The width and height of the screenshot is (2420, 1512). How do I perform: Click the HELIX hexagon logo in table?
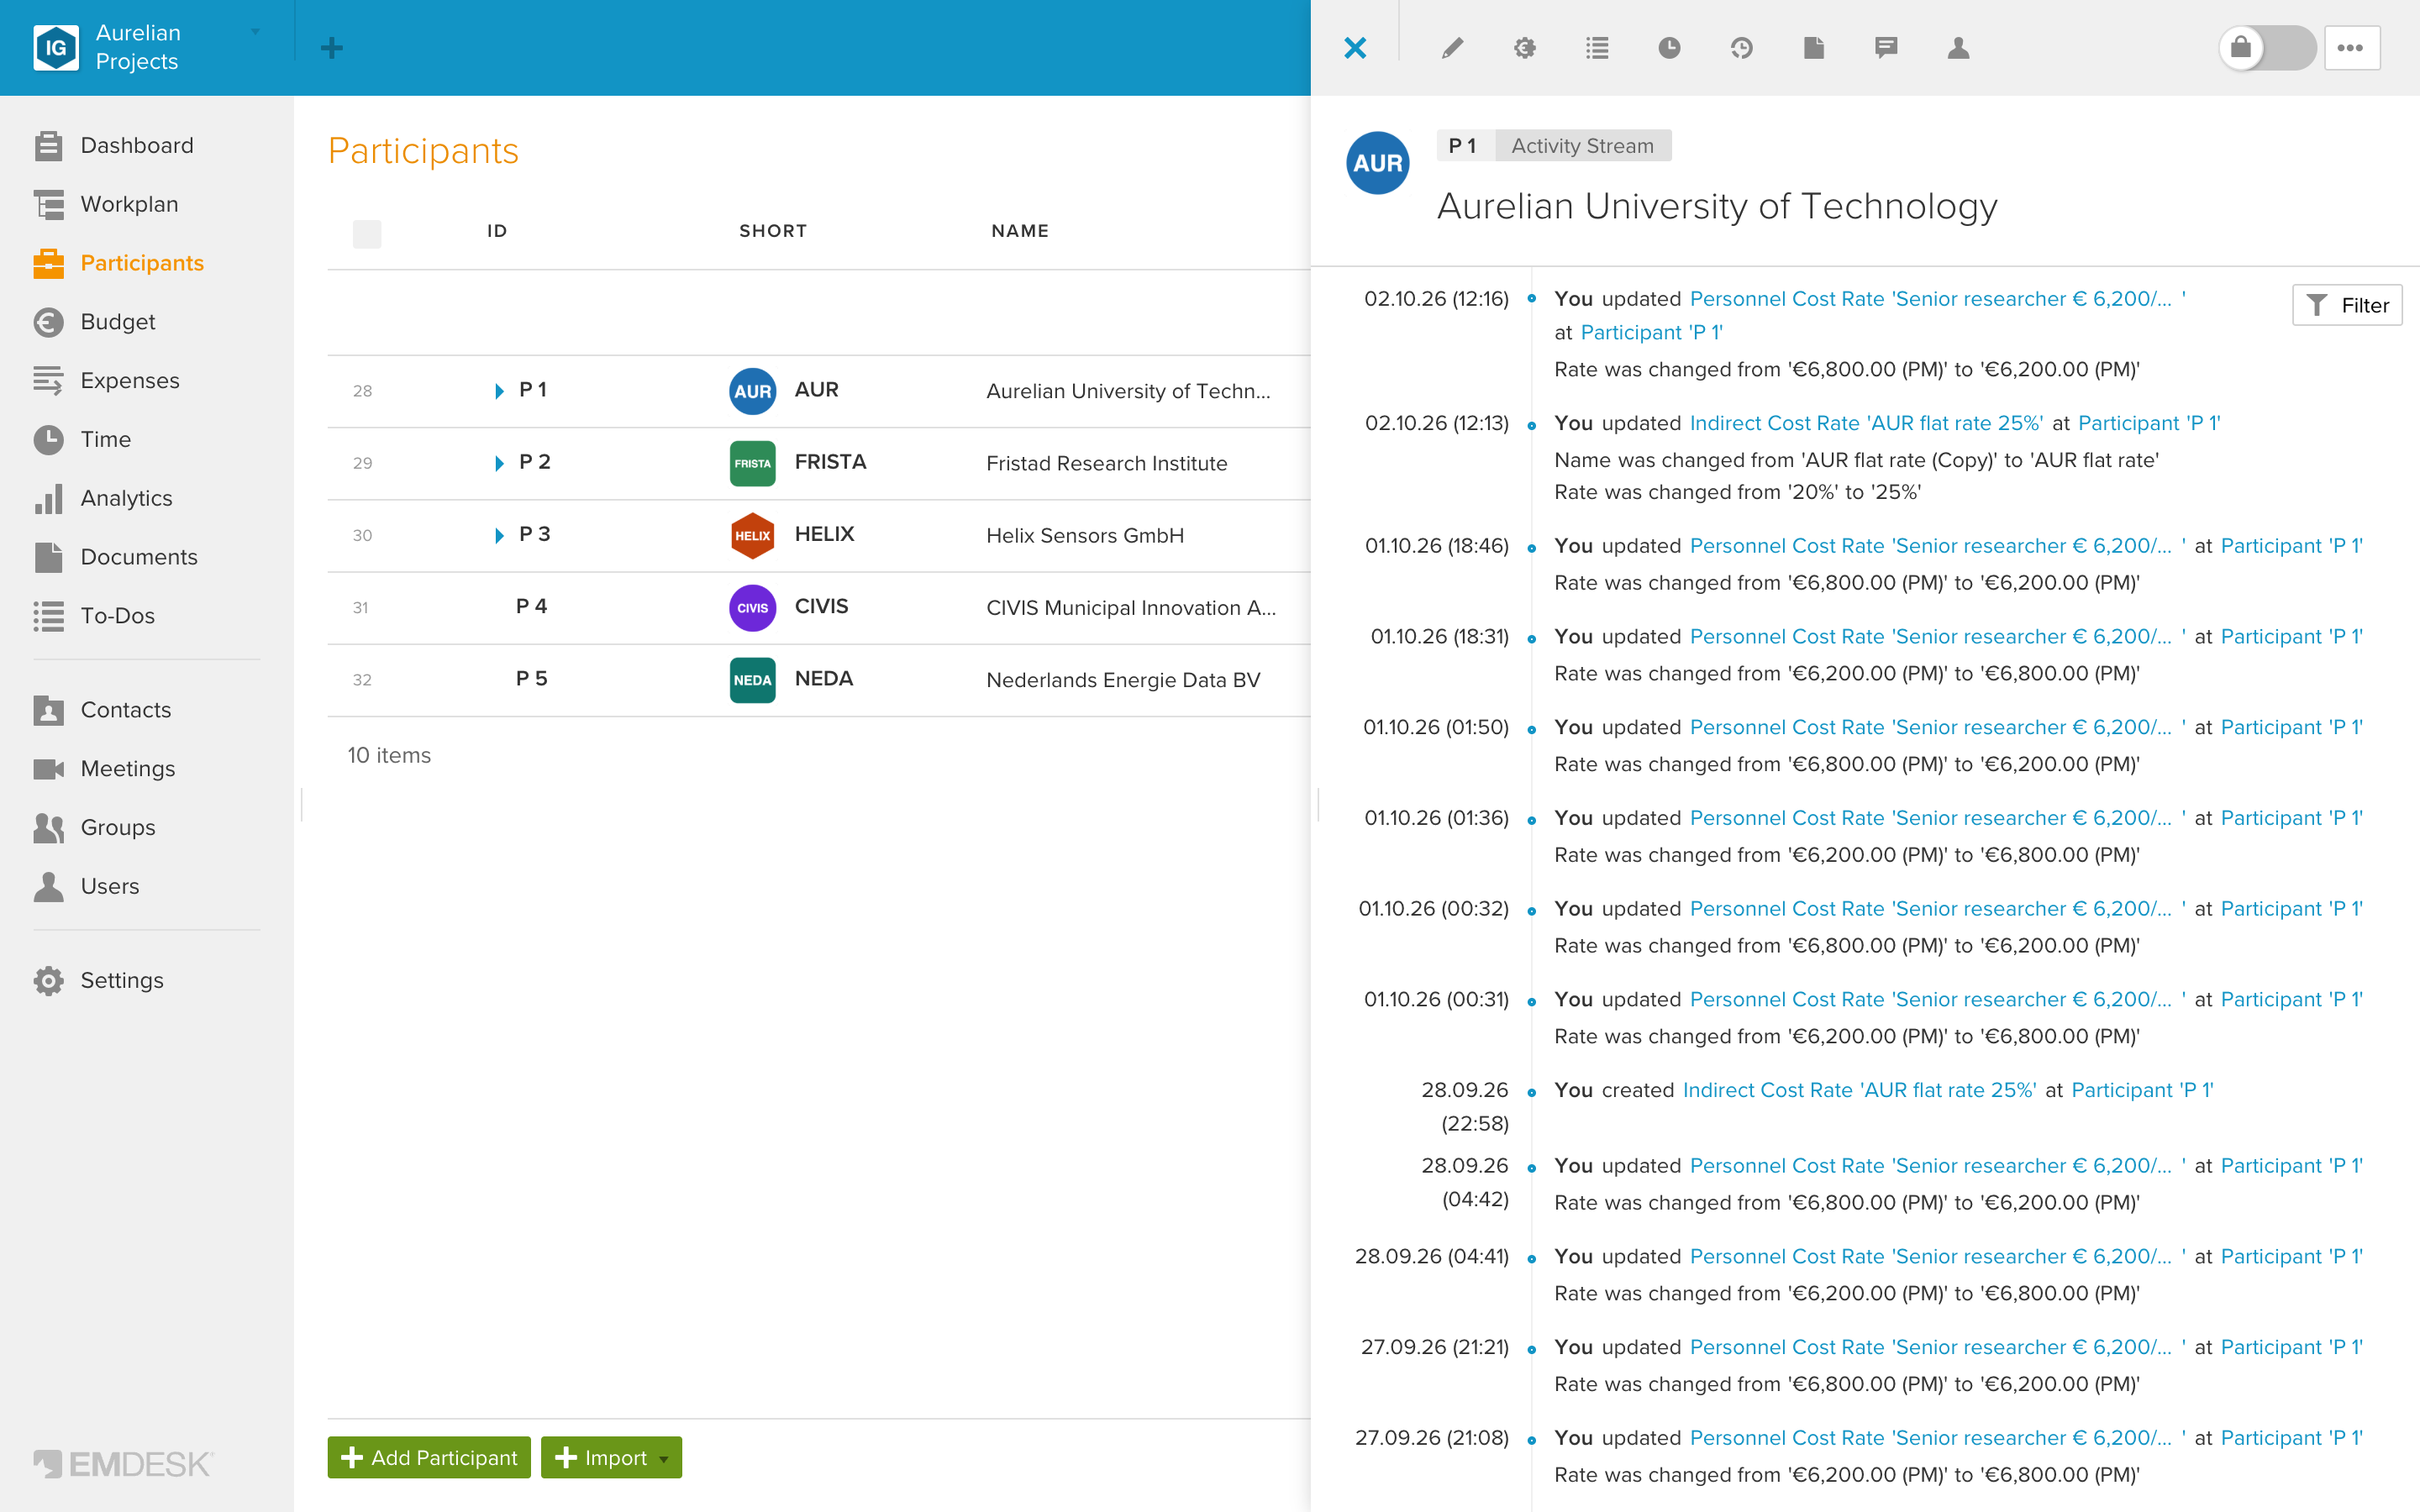(x=752, y=535)
